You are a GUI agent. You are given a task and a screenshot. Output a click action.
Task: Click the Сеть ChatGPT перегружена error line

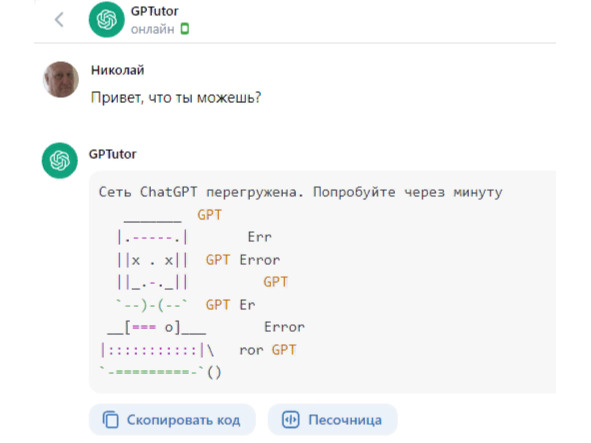[x=300, y=192]
